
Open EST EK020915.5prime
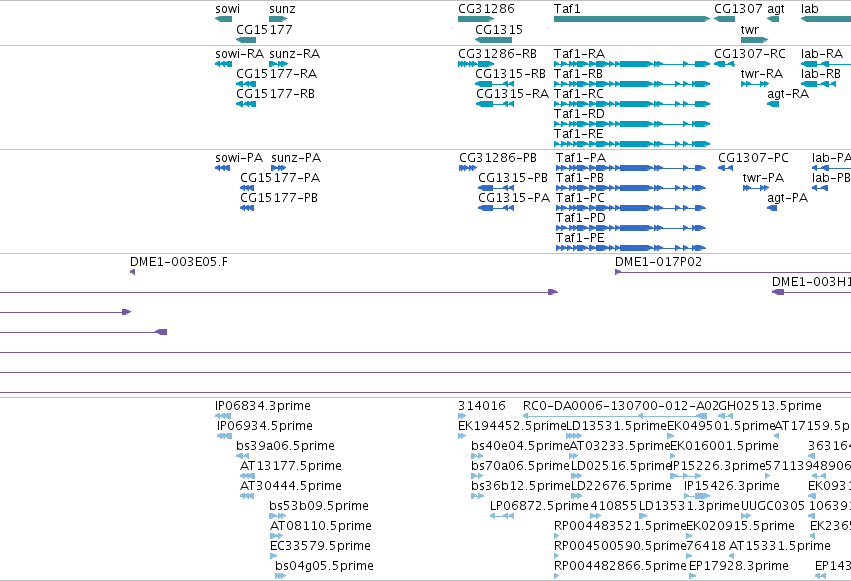tap(740, 526)
